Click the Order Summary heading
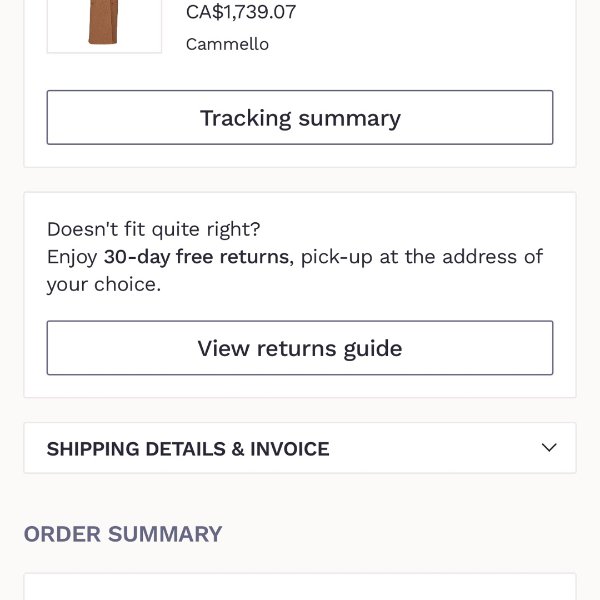Image resolution: width=600 pixels, height=600 pixels. [123, 534]
